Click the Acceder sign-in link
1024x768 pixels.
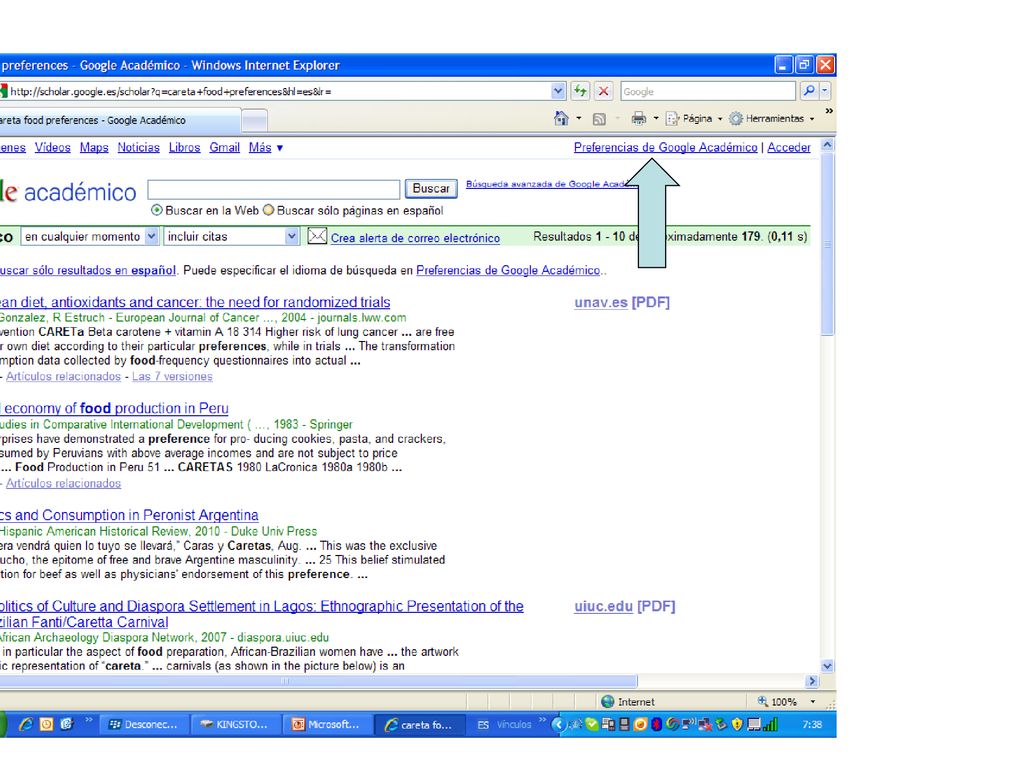[x=788, y=148]
